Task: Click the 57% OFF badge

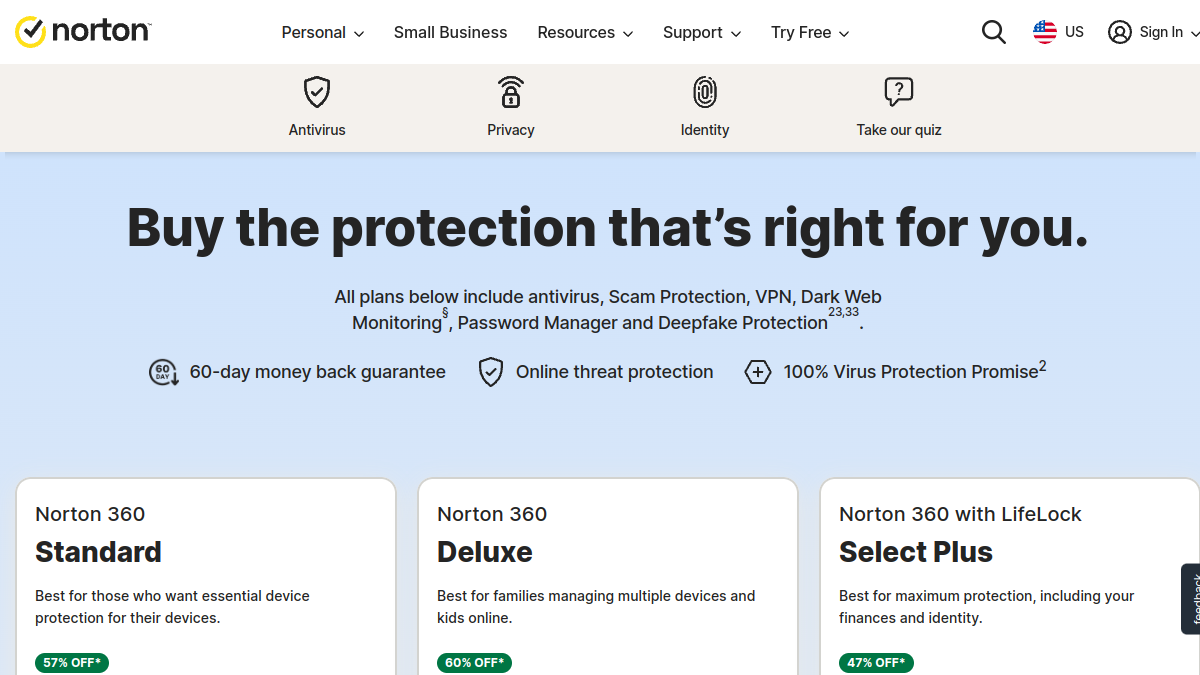Action: pos(72,663)
